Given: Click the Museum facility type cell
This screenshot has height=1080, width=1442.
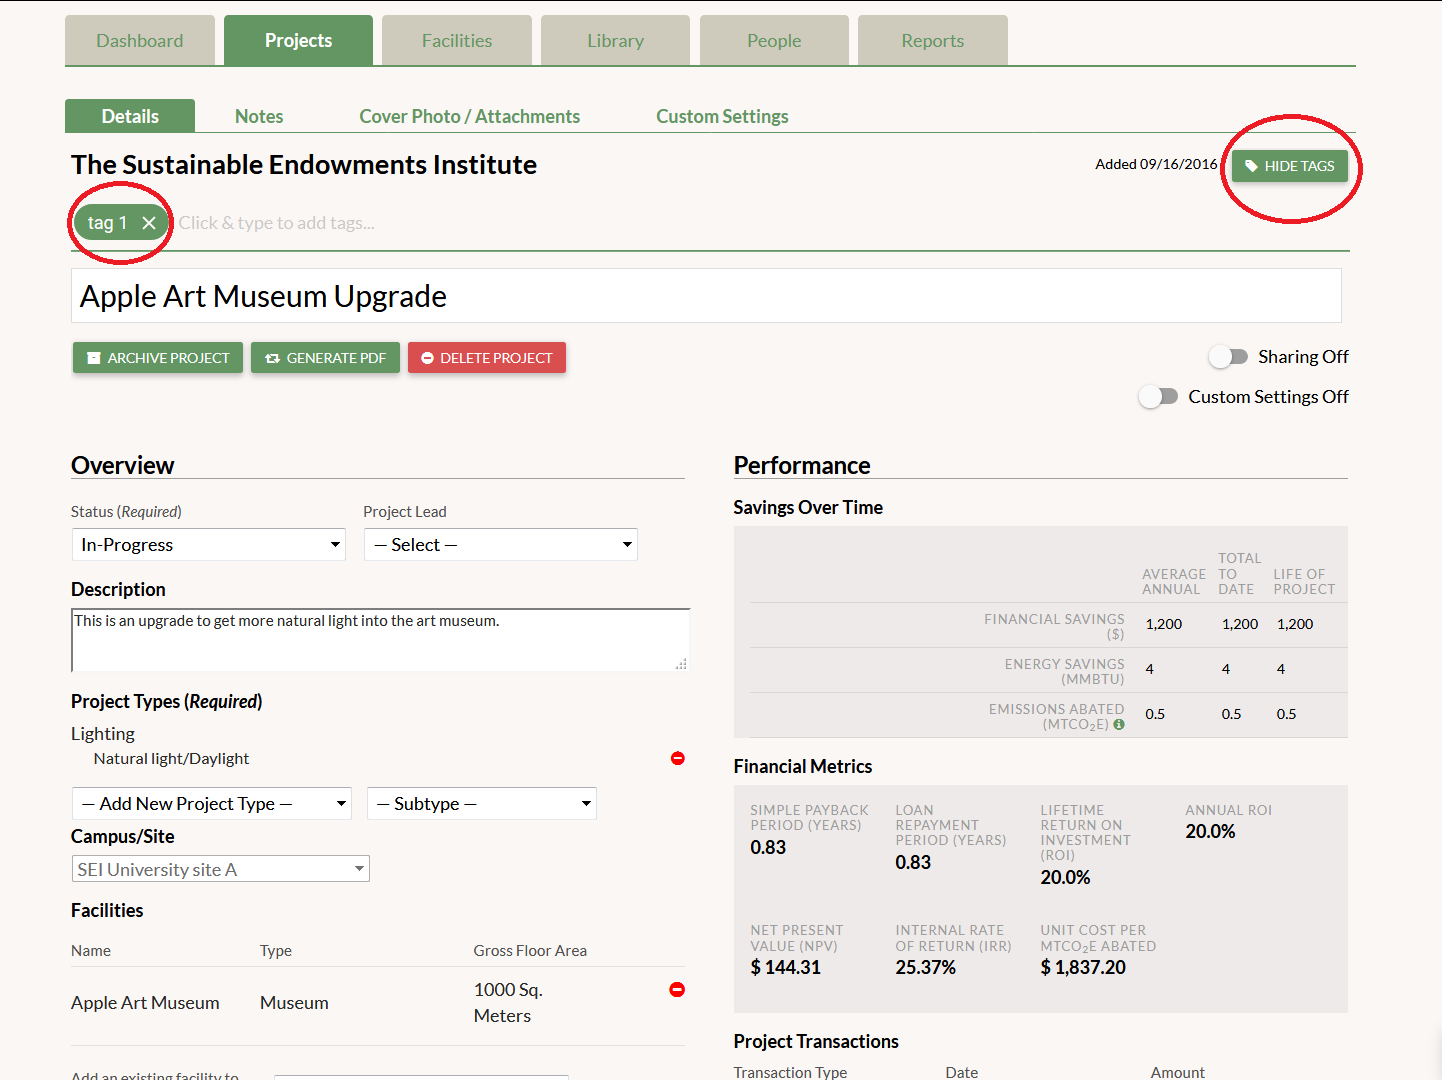Looking at the screenshot, I should point(294,1003).
